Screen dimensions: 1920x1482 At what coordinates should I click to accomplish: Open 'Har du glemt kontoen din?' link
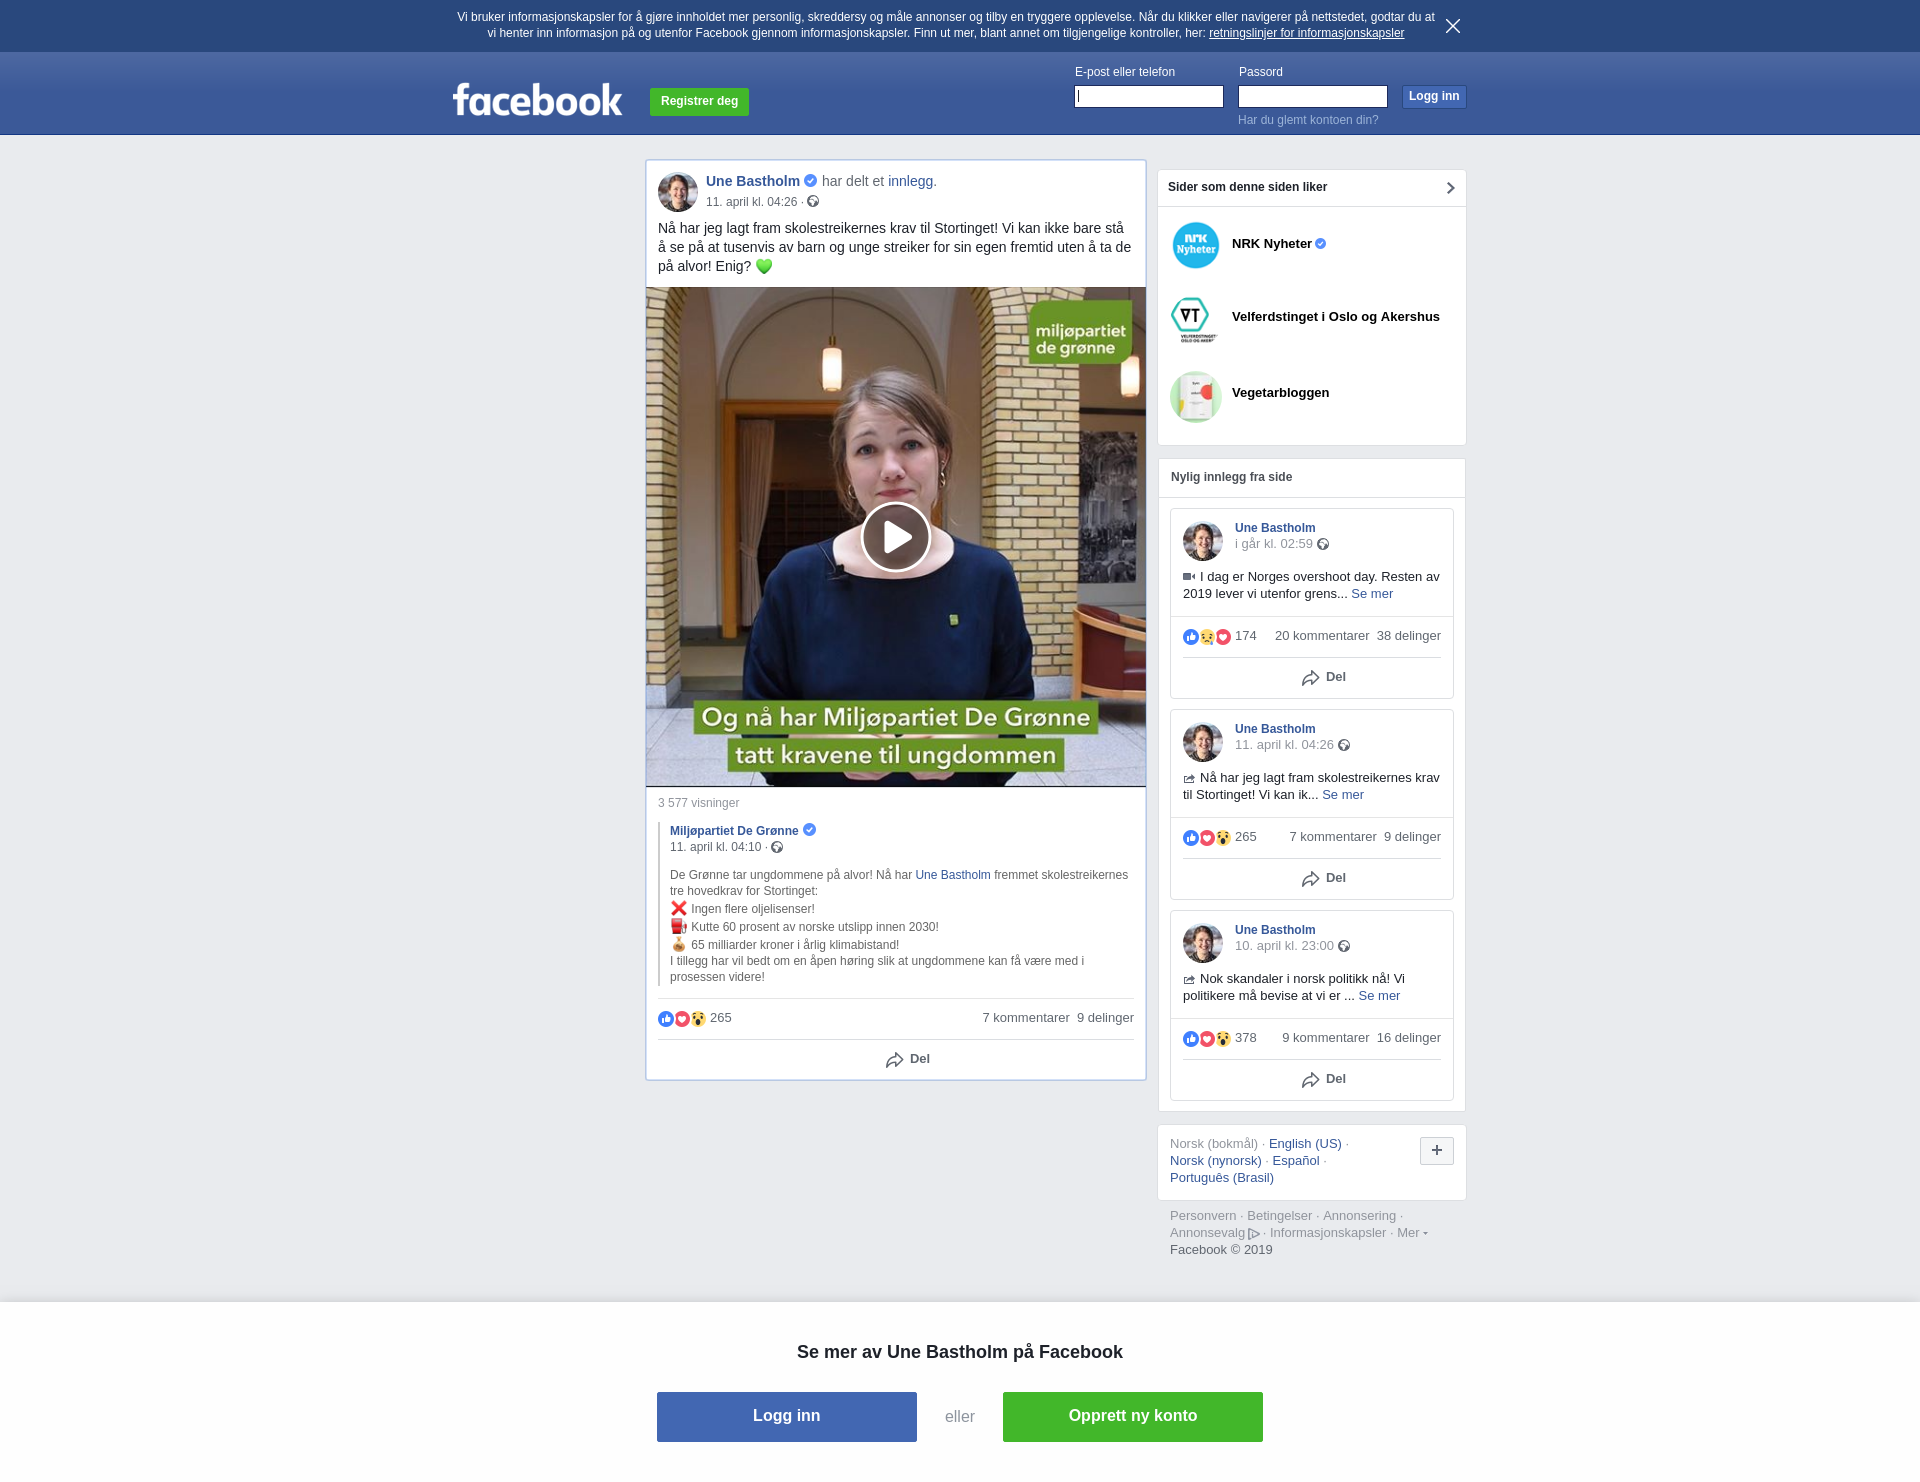1308,120
